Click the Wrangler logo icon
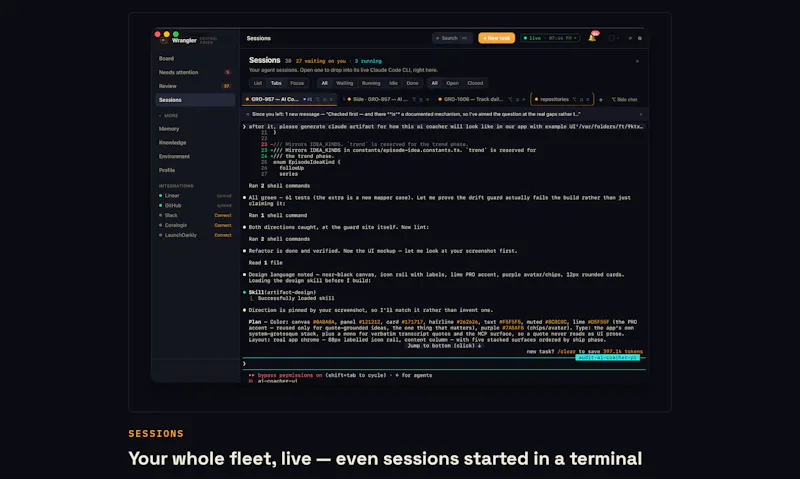The height and width of the screenshot is (479, 800). pos(164,40)
